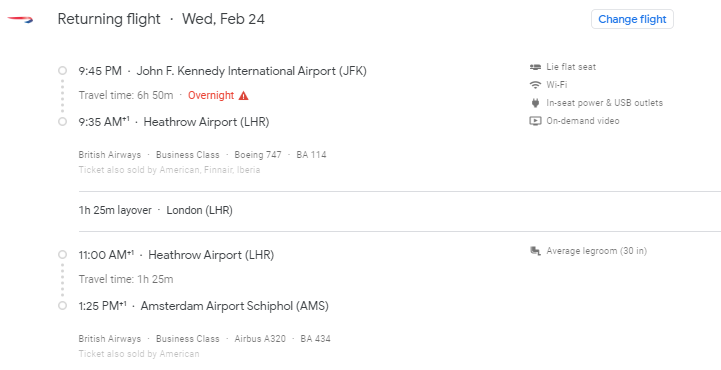Screen dimensions: 721x370
Task: Click Ticket also sold by American, Finnair, Iberia
Action: coord(169,170)
